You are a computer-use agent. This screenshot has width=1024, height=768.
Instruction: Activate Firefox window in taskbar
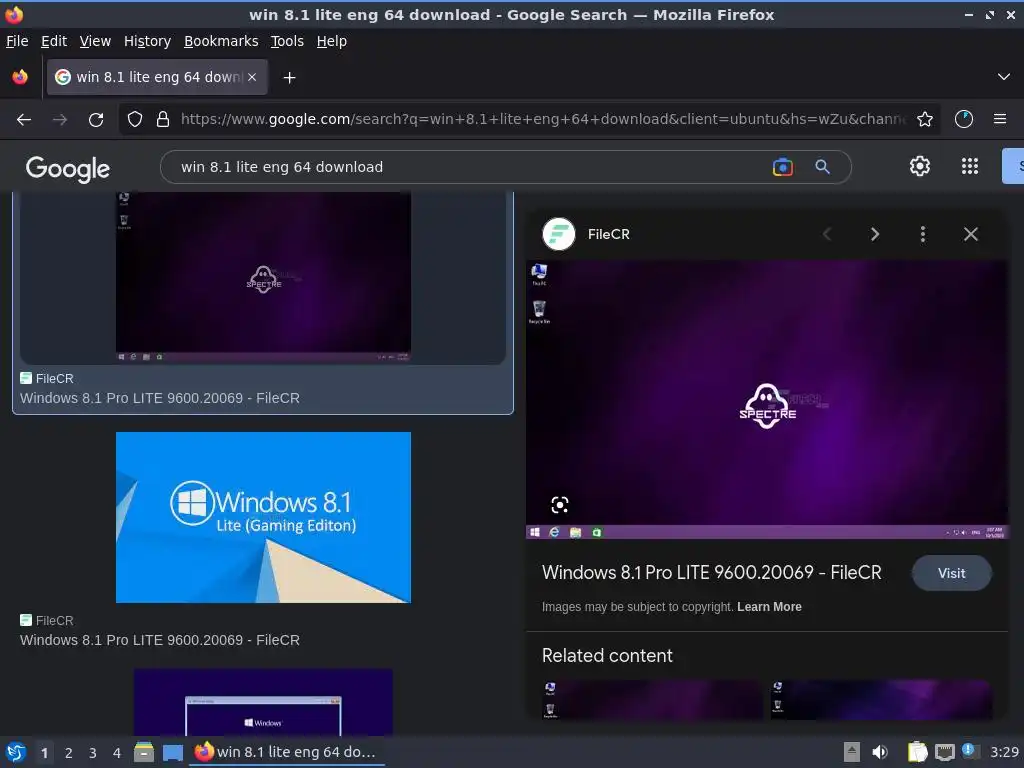coord(287,752)
